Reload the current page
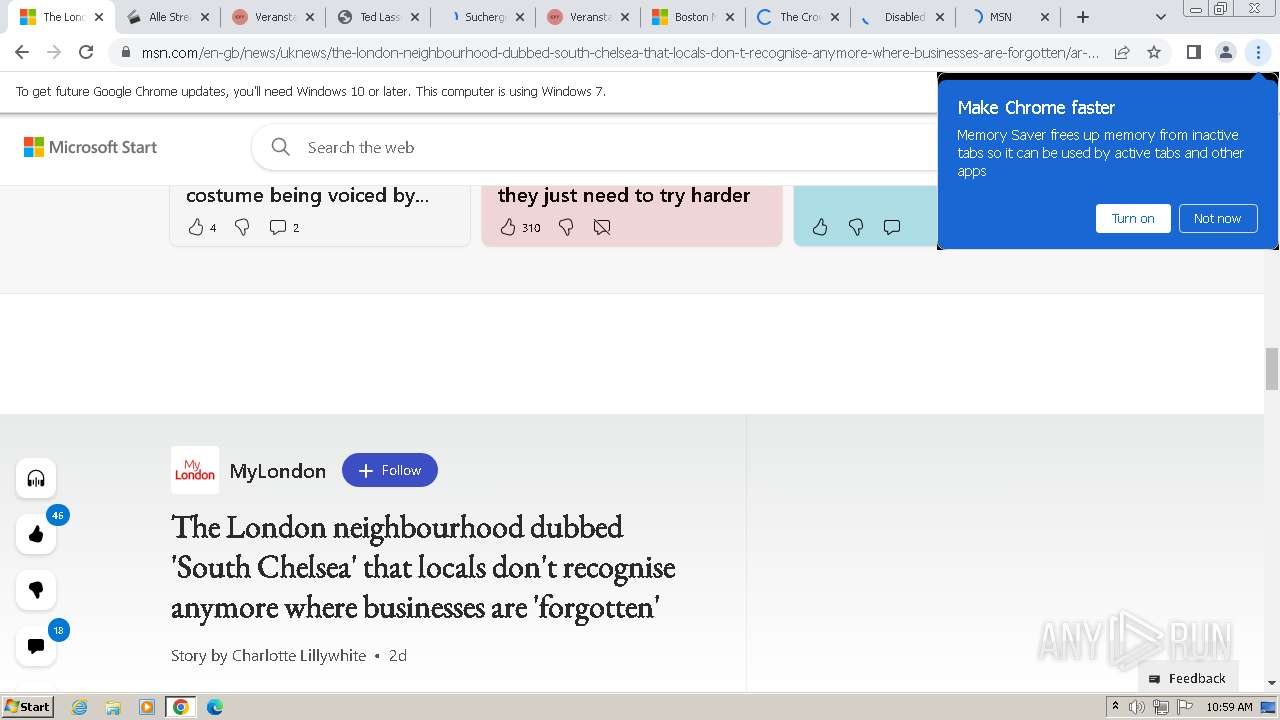This screenshot has height=720, width=1280. (x=86, y=52)
